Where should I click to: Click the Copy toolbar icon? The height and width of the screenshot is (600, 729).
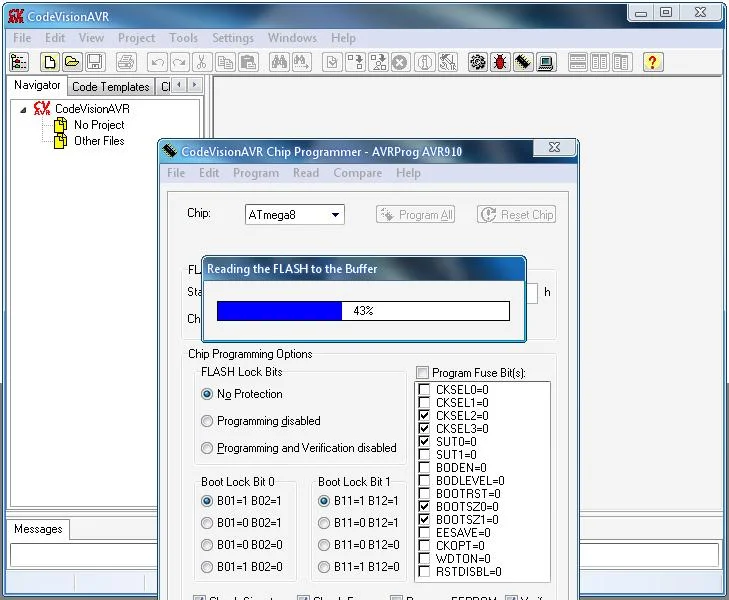click(225, 62)
